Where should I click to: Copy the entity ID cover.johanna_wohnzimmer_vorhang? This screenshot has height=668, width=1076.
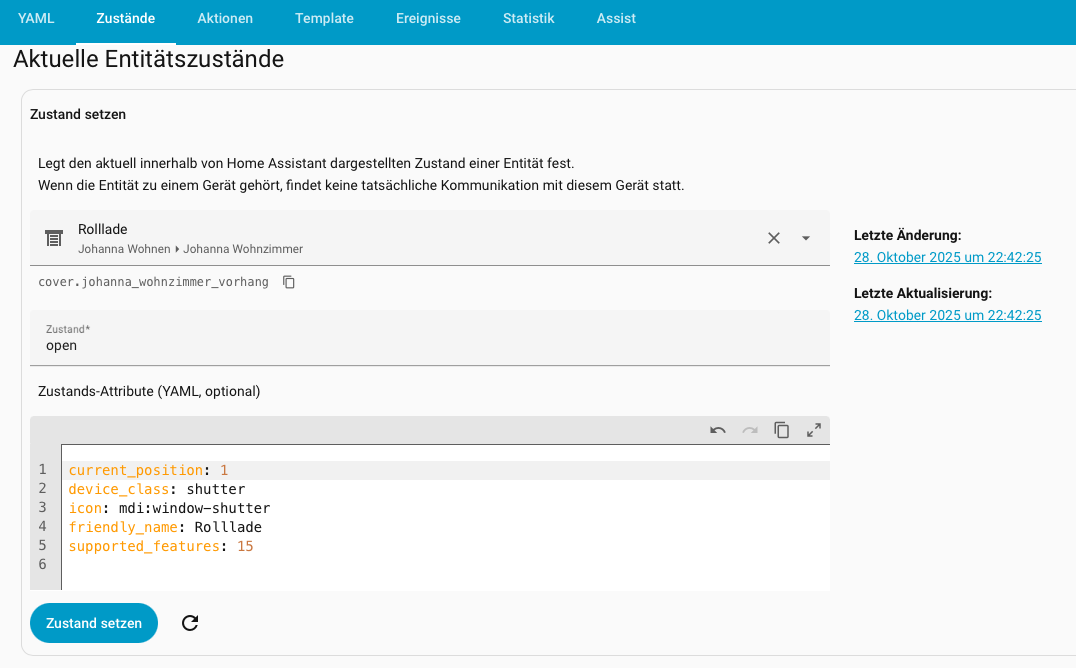(289, 282)
